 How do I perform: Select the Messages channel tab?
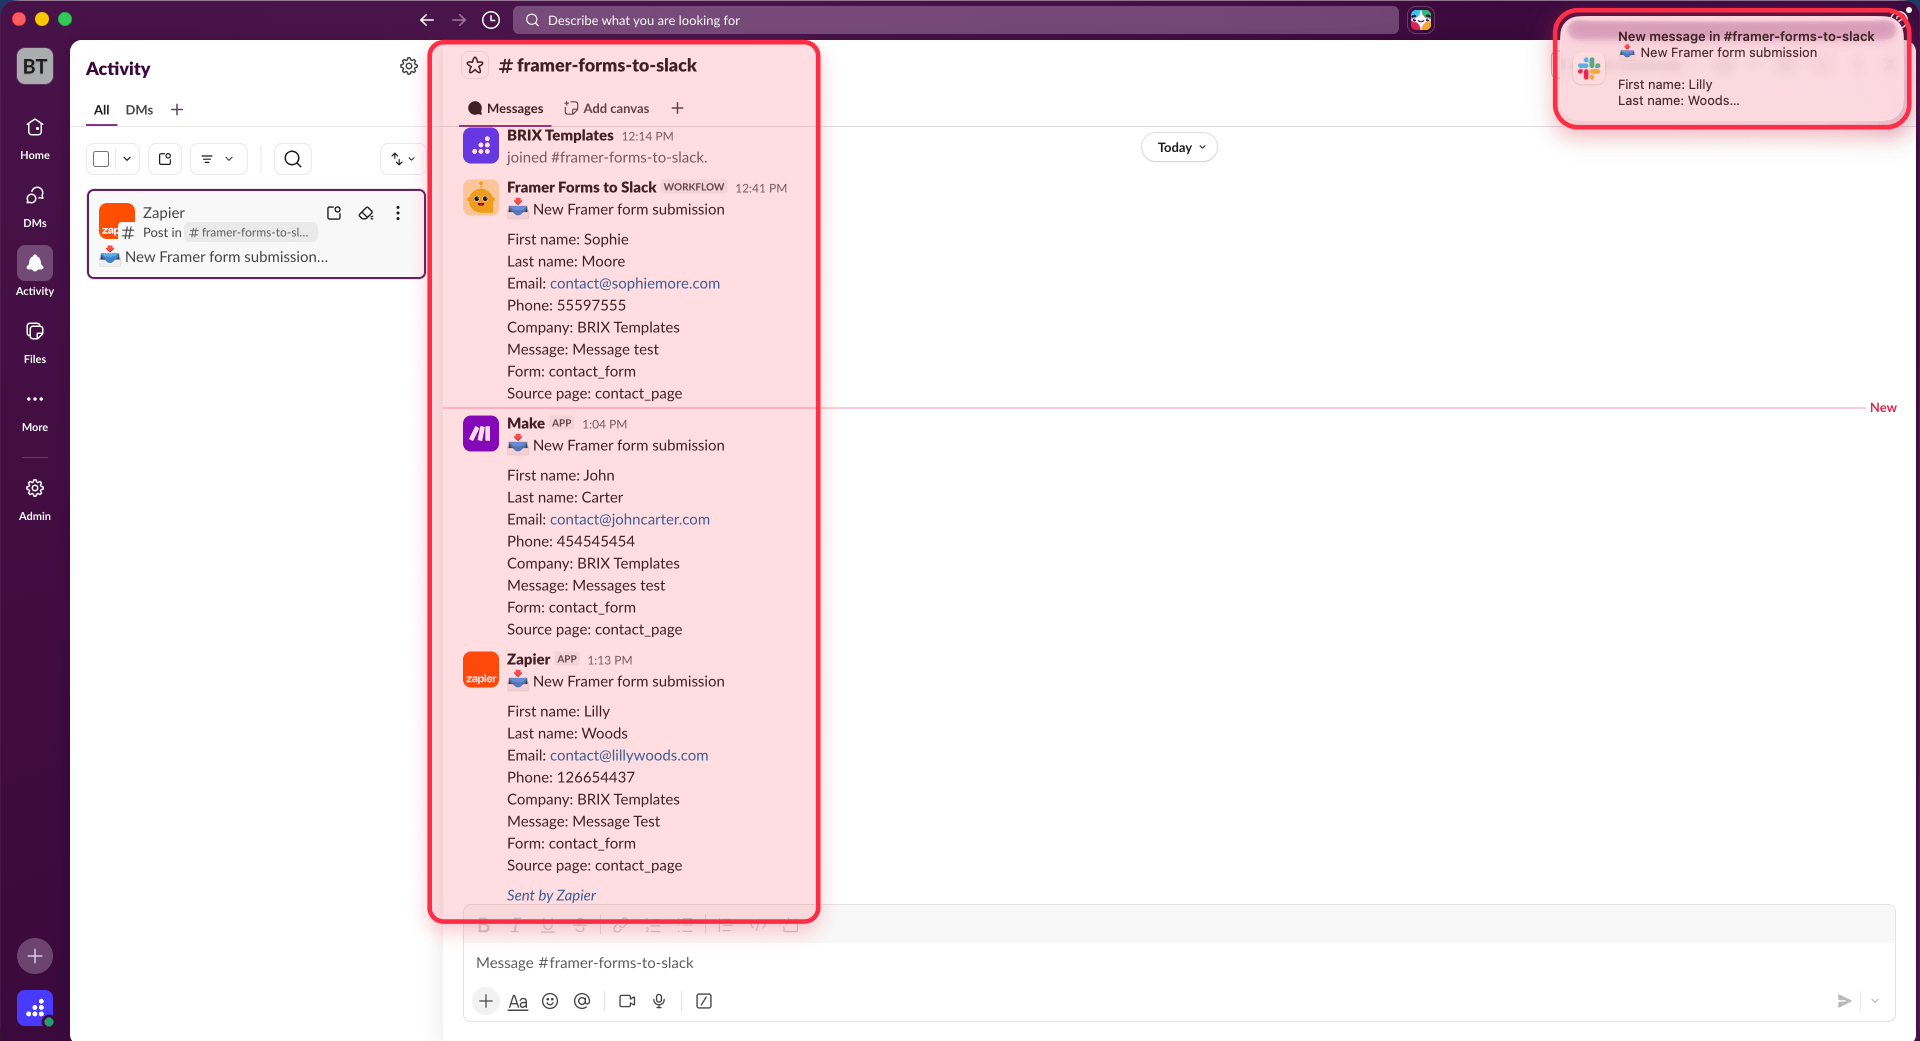pos(505,108)
